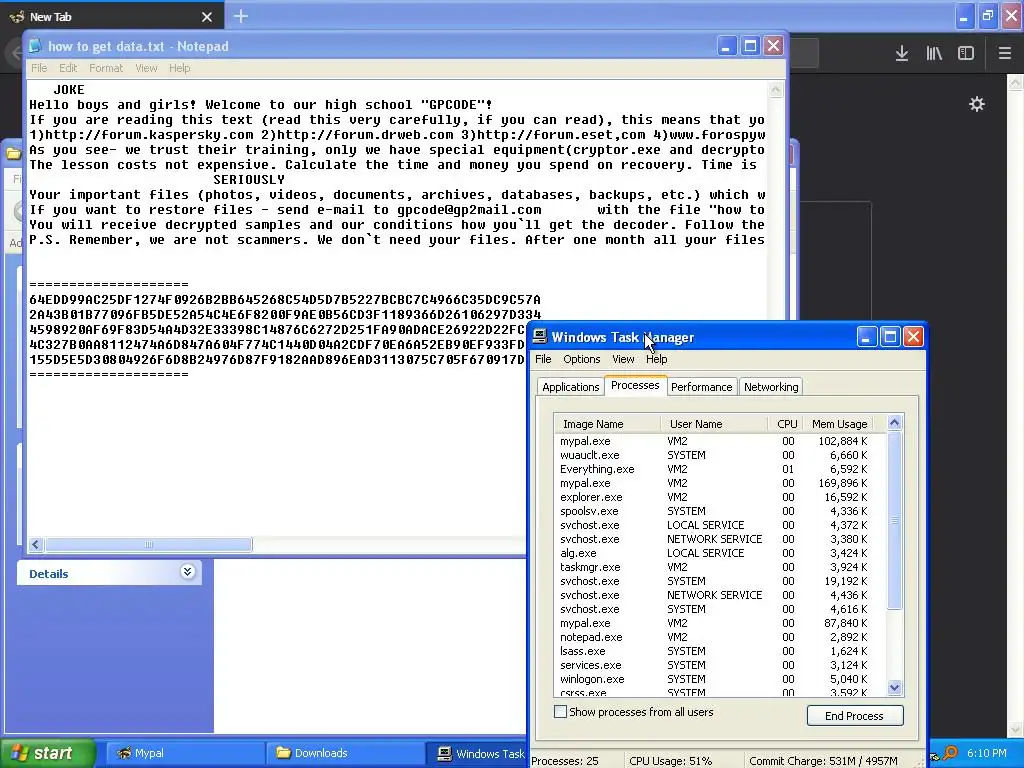This screenshot has height=768, width=1024.
Task: Click the SERIOUSLY line in Notepad text
Action: (249, 180)
